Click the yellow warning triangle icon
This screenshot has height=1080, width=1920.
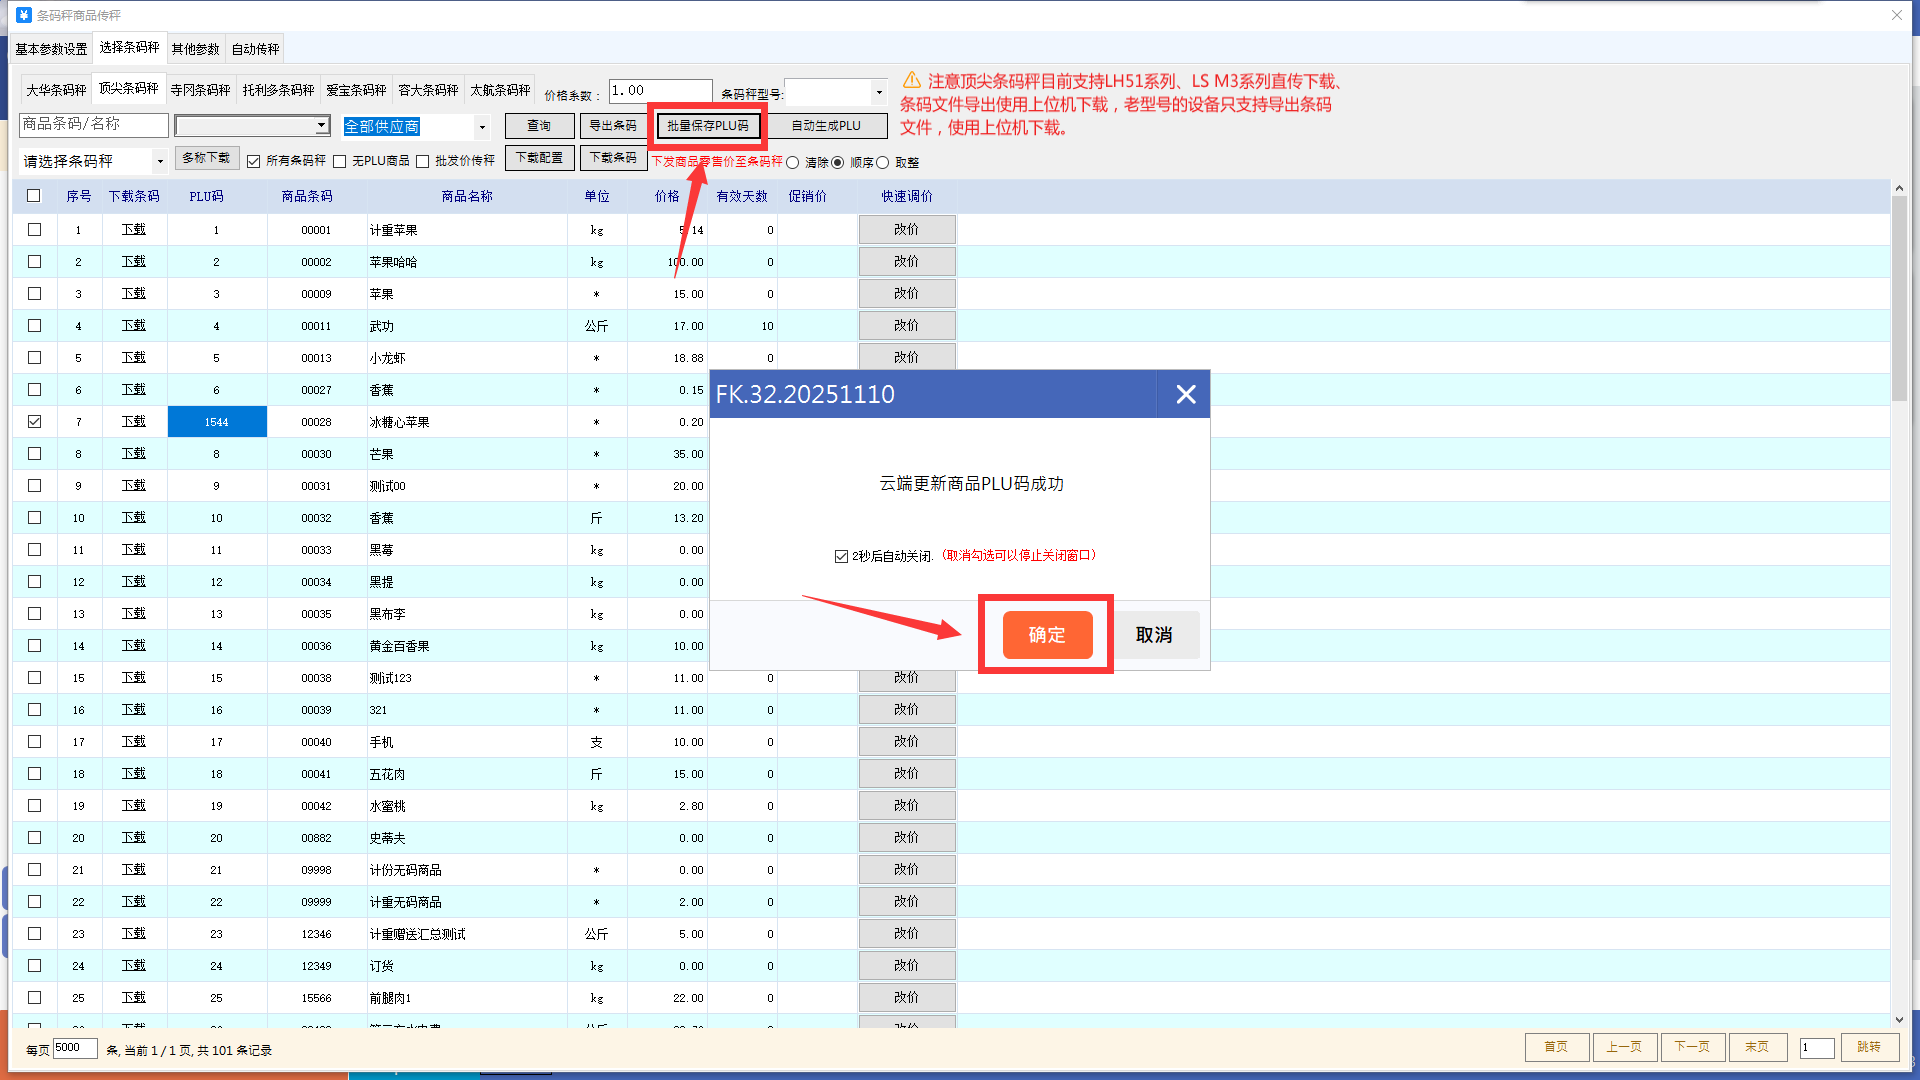coord(911,80)
